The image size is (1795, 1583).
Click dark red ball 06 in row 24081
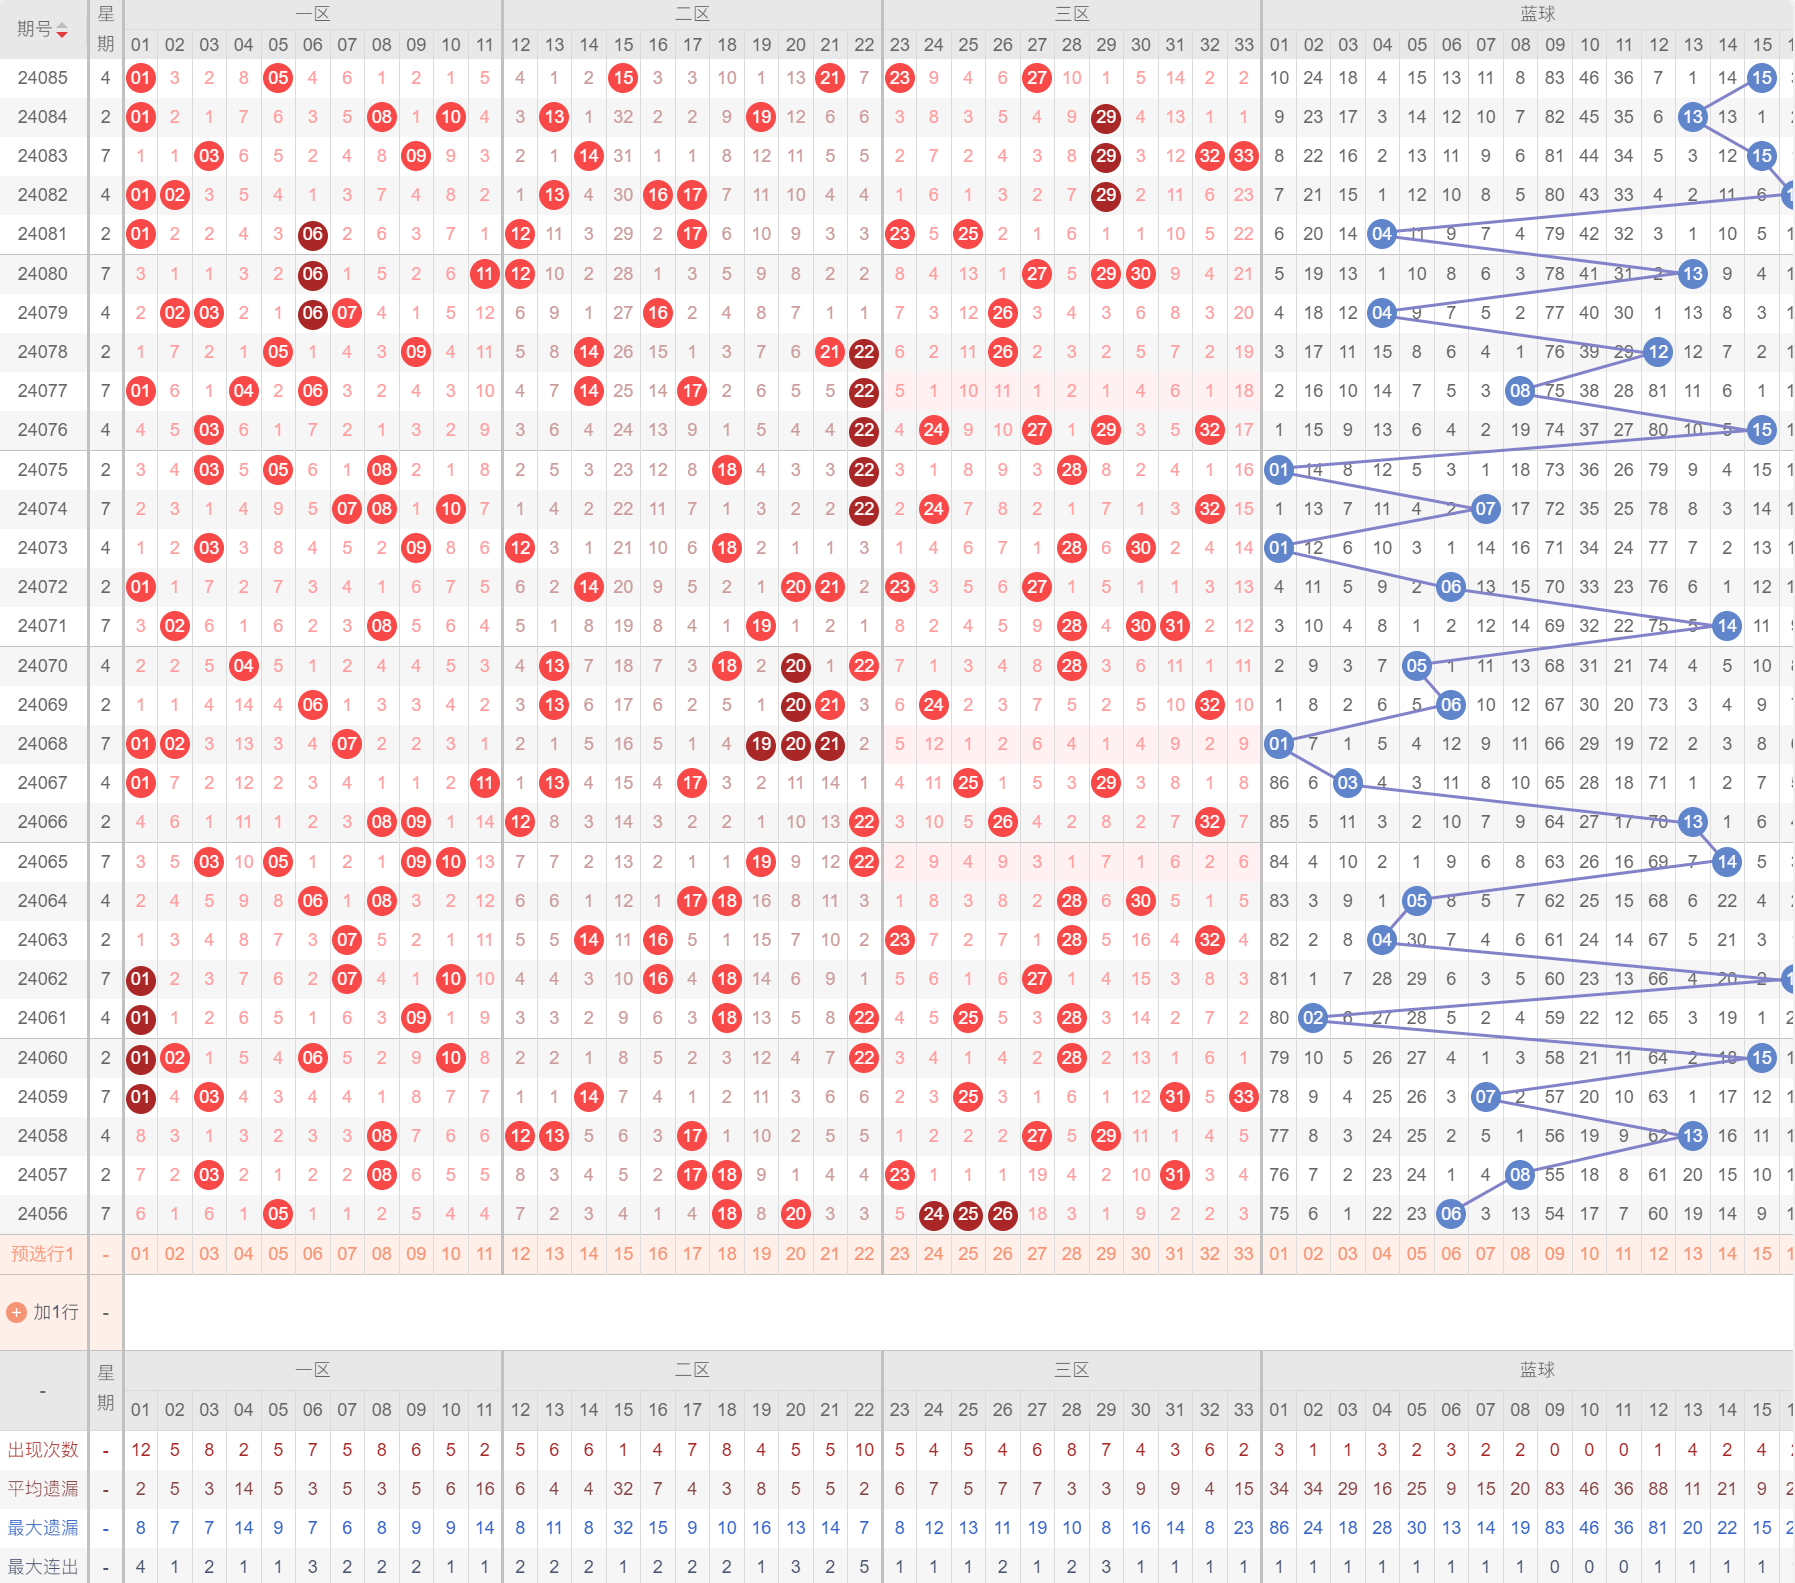click(313, 234)
